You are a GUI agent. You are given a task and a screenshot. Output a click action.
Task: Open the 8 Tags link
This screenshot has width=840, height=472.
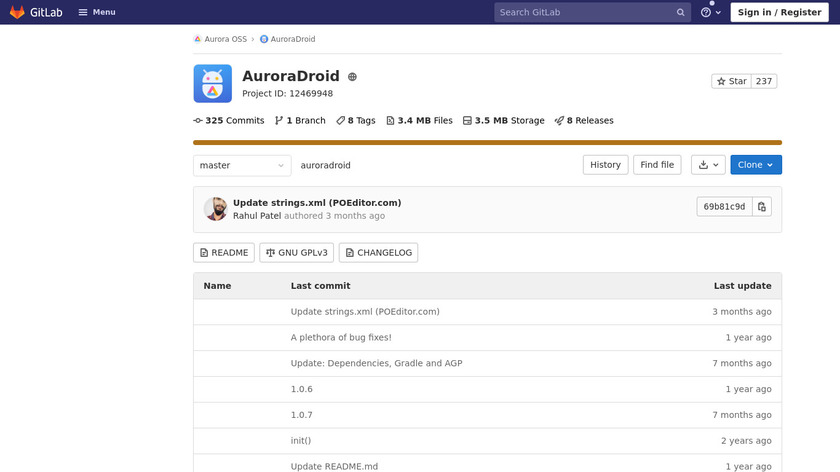356,121
